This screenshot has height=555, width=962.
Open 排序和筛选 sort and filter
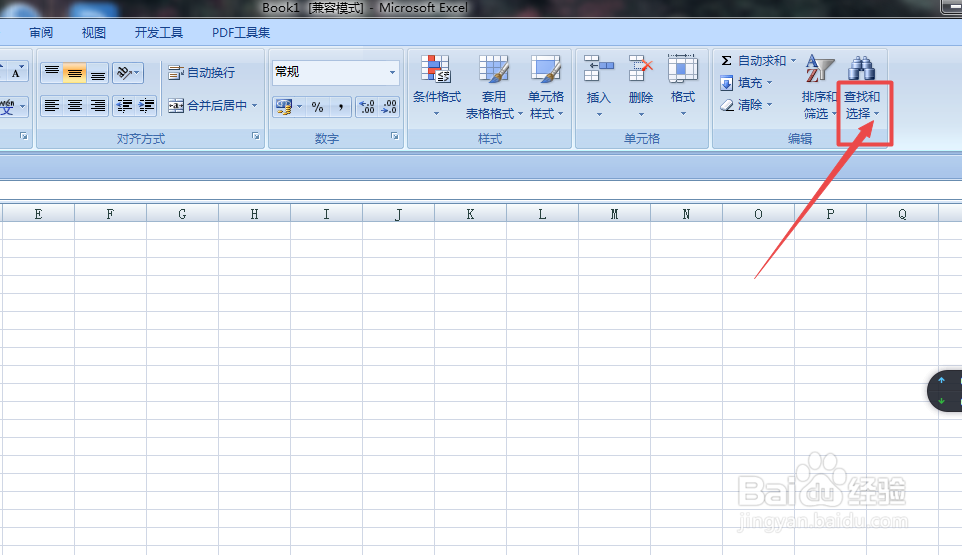point(819,86)
